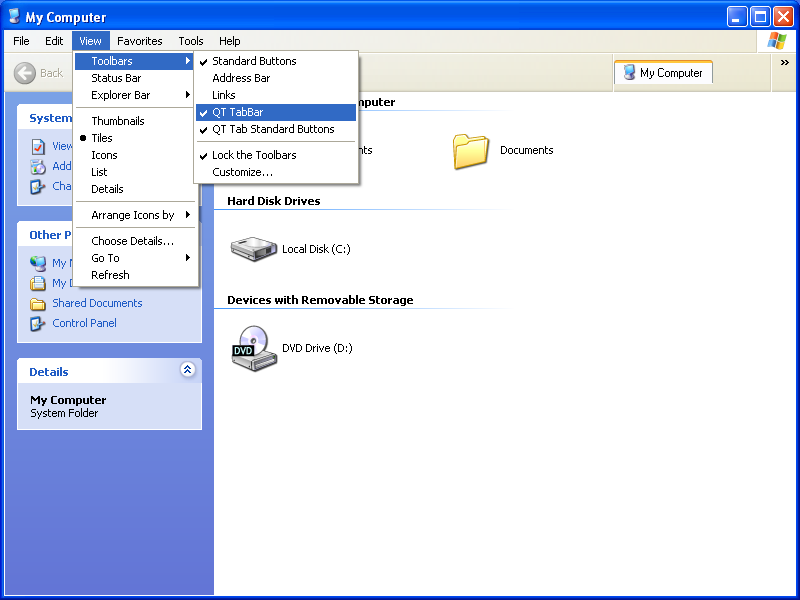Choose Customize... from Toolbars submenu

coord(242,172)
